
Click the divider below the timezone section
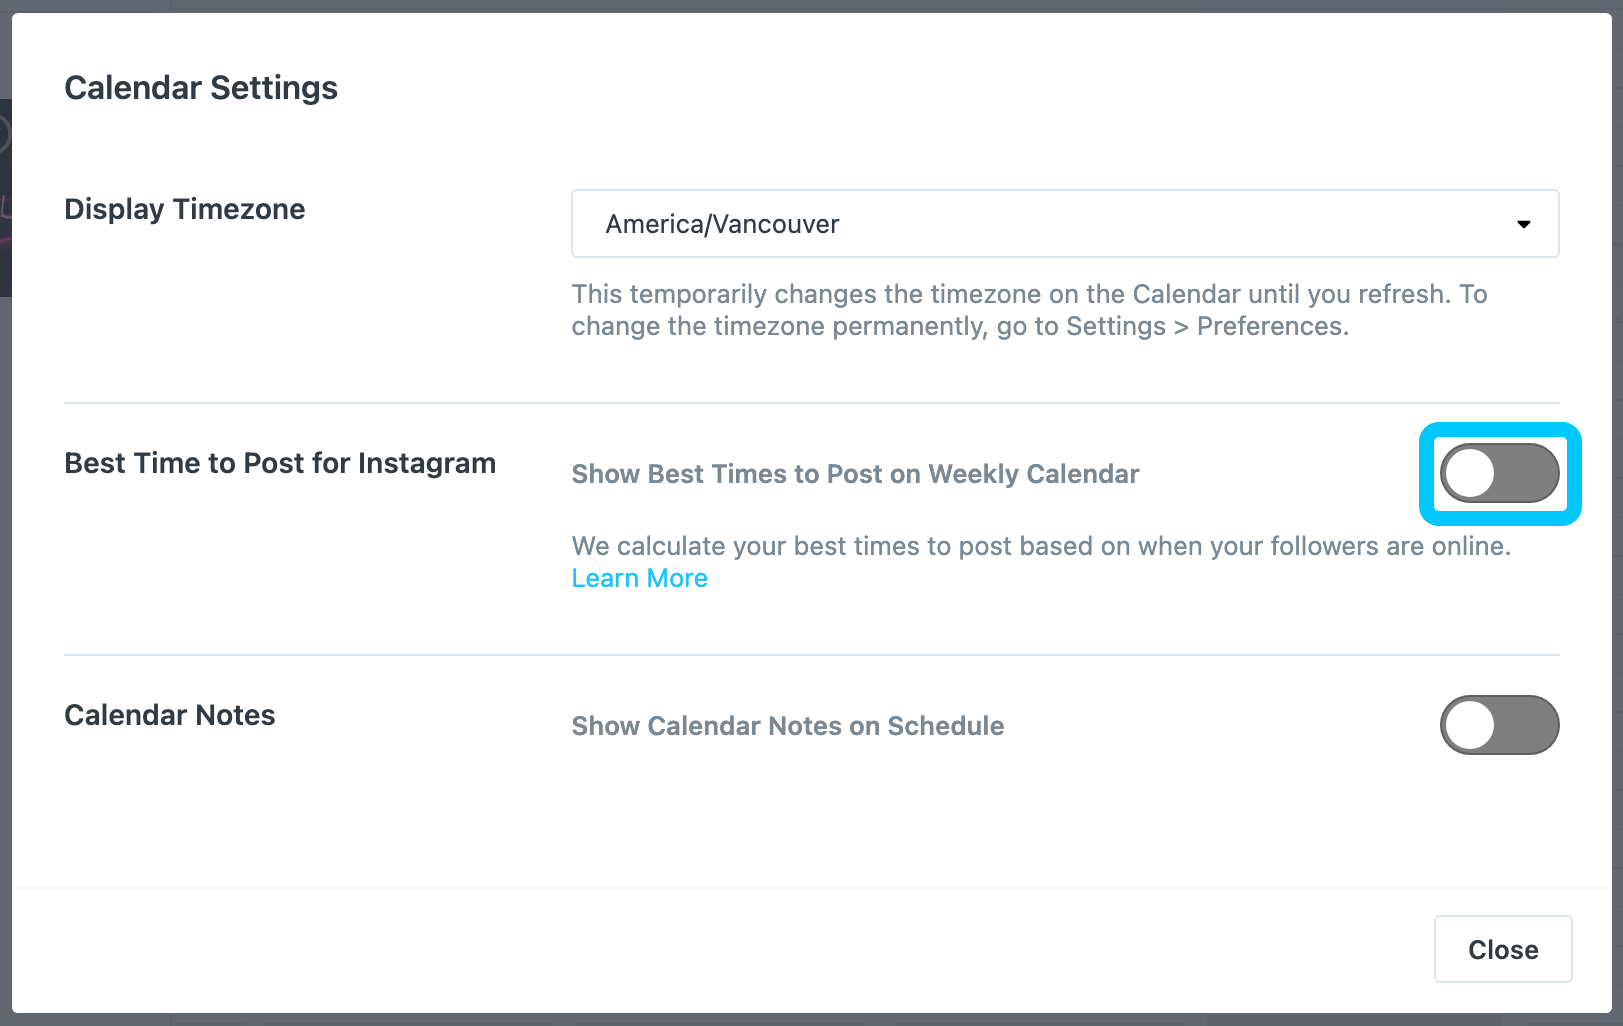pyautogui.click(x=812, y=403)
